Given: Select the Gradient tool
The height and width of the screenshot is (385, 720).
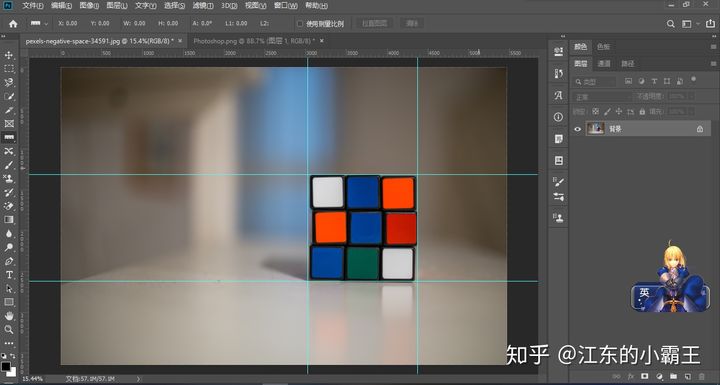Looking at the screenshot, I should coord(9,220).
